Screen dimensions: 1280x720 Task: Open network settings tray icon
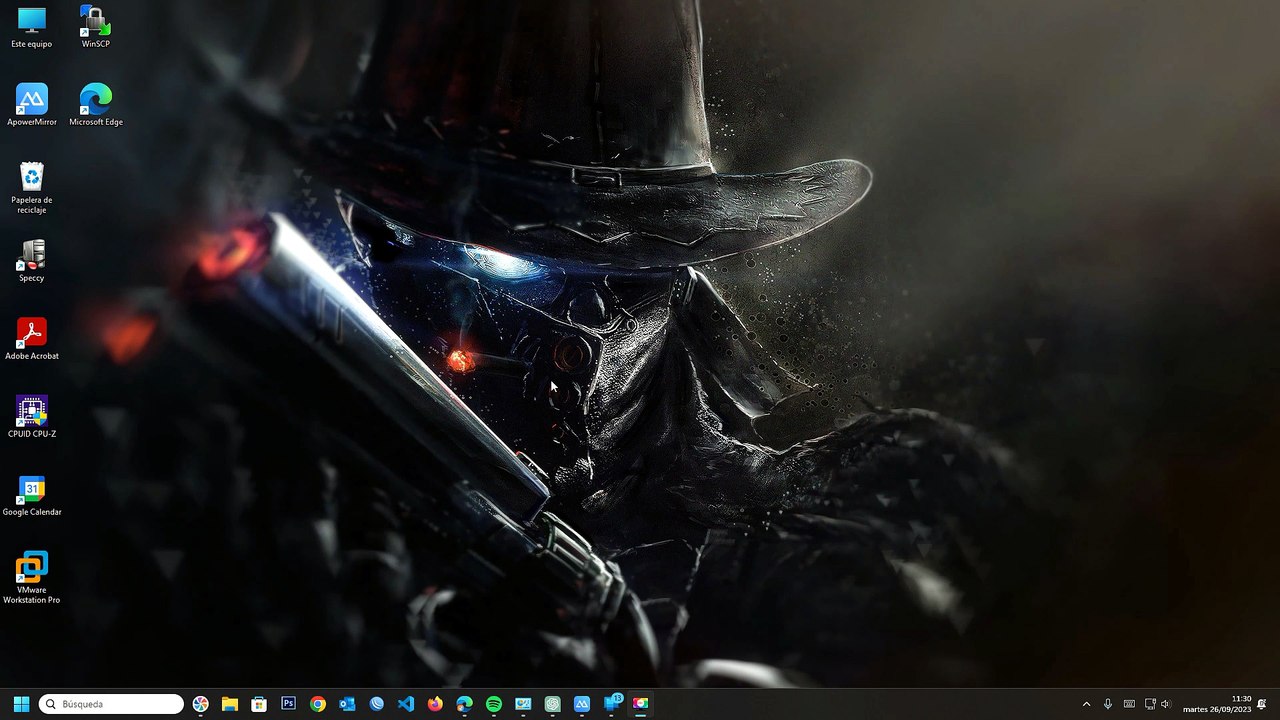click(1151, 704)
